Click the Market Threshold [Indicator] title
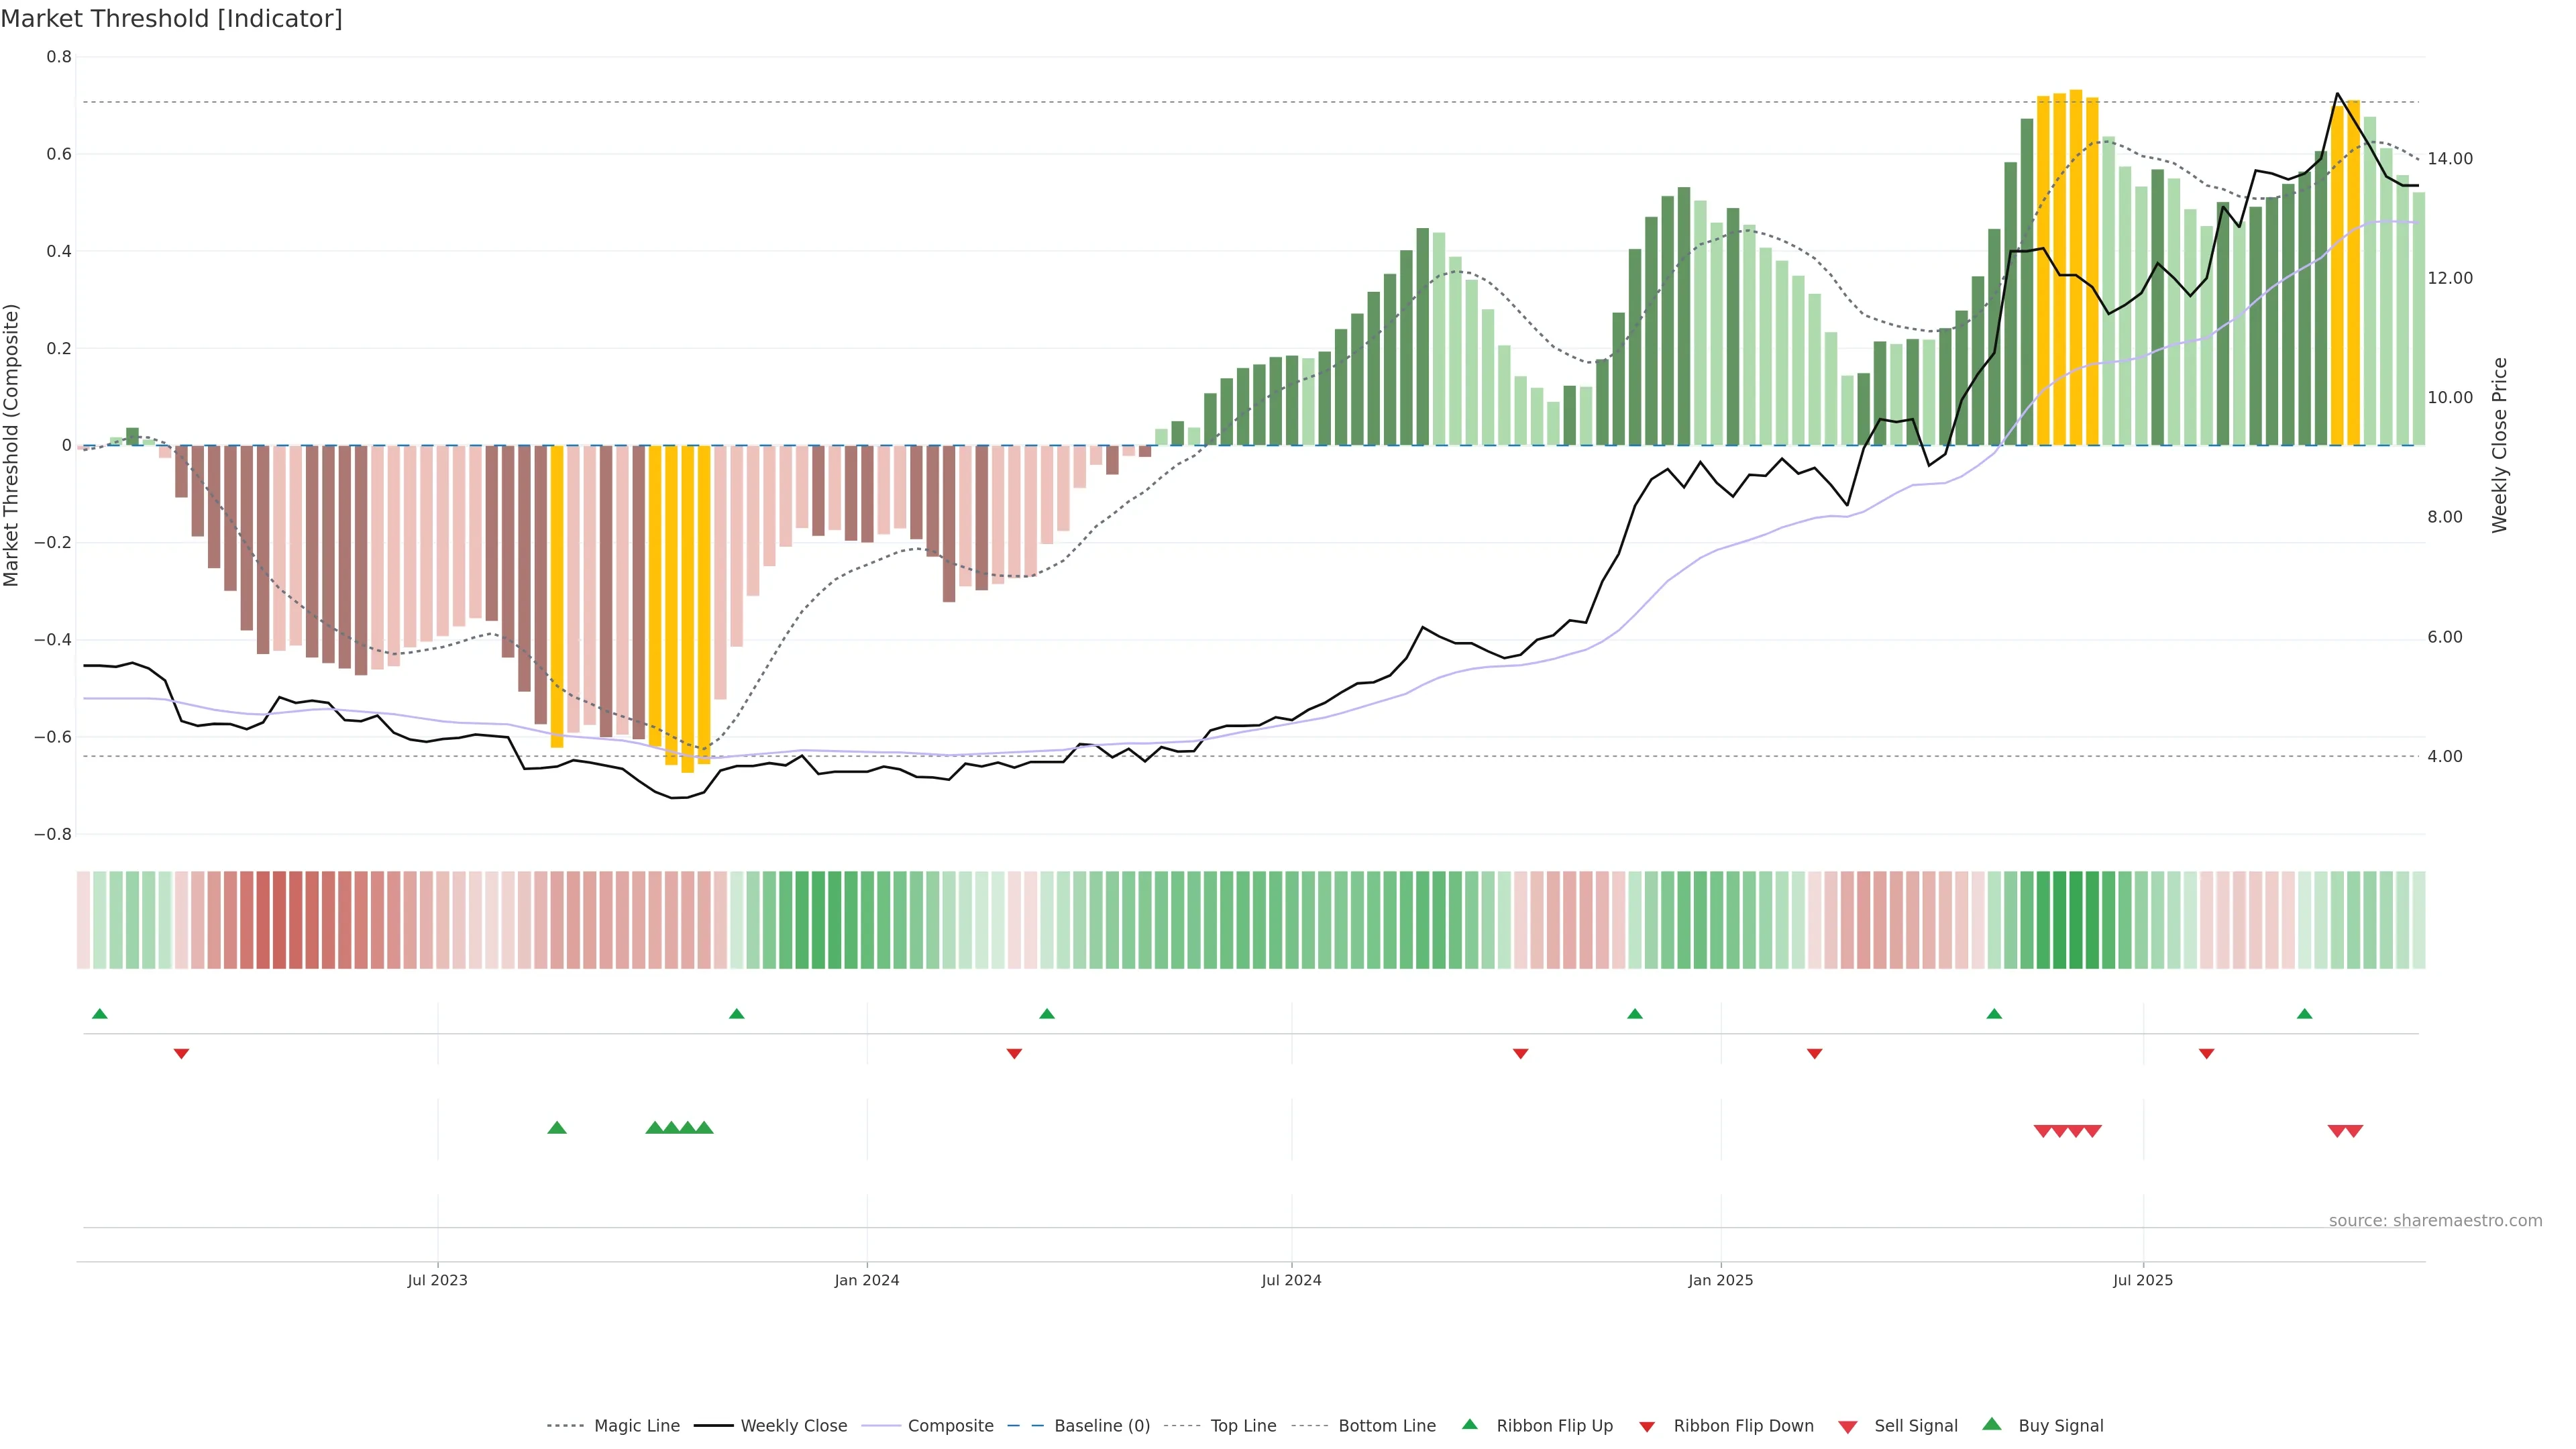 pos(171,19)
